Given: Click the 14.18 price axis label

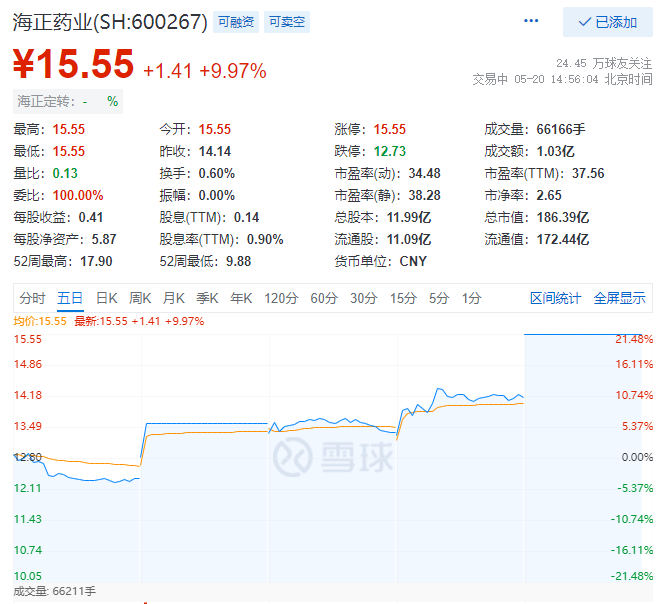Looking at the screenshot, I should click(x=28, y=395).
